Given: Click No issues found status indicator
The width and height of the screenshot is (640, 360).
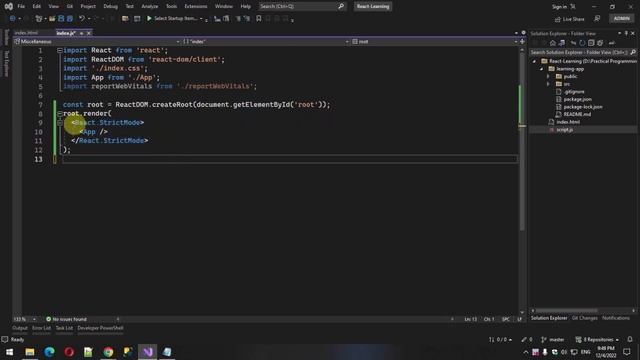Looking at the screenshot, I should [67, 319].
